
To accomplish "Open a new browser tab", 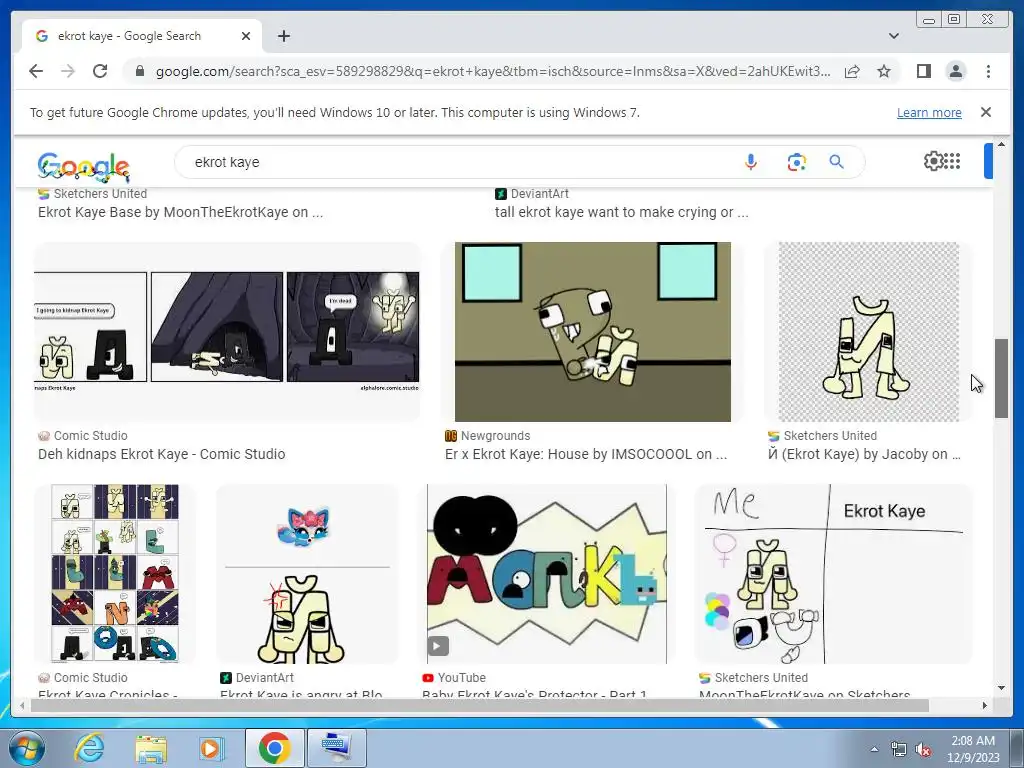I will click(x=283, y=36).
